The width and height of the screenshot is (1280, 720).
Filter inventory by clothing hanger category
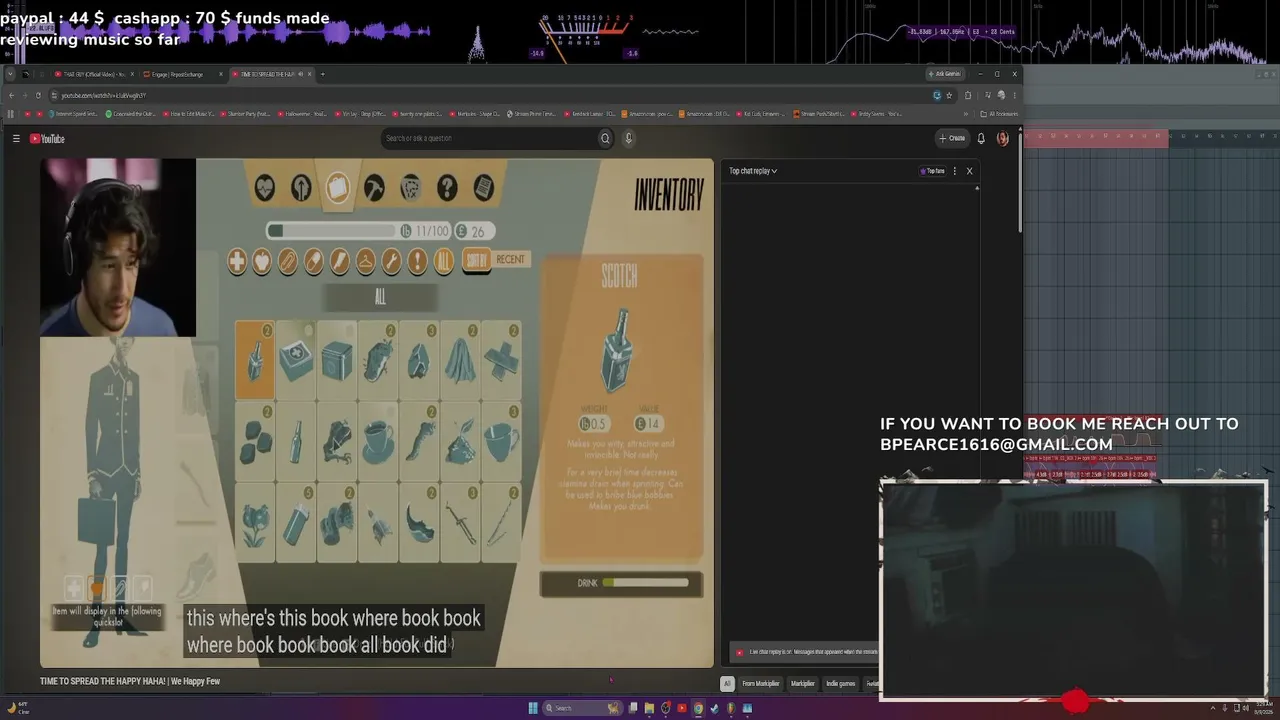pos(366,262)
